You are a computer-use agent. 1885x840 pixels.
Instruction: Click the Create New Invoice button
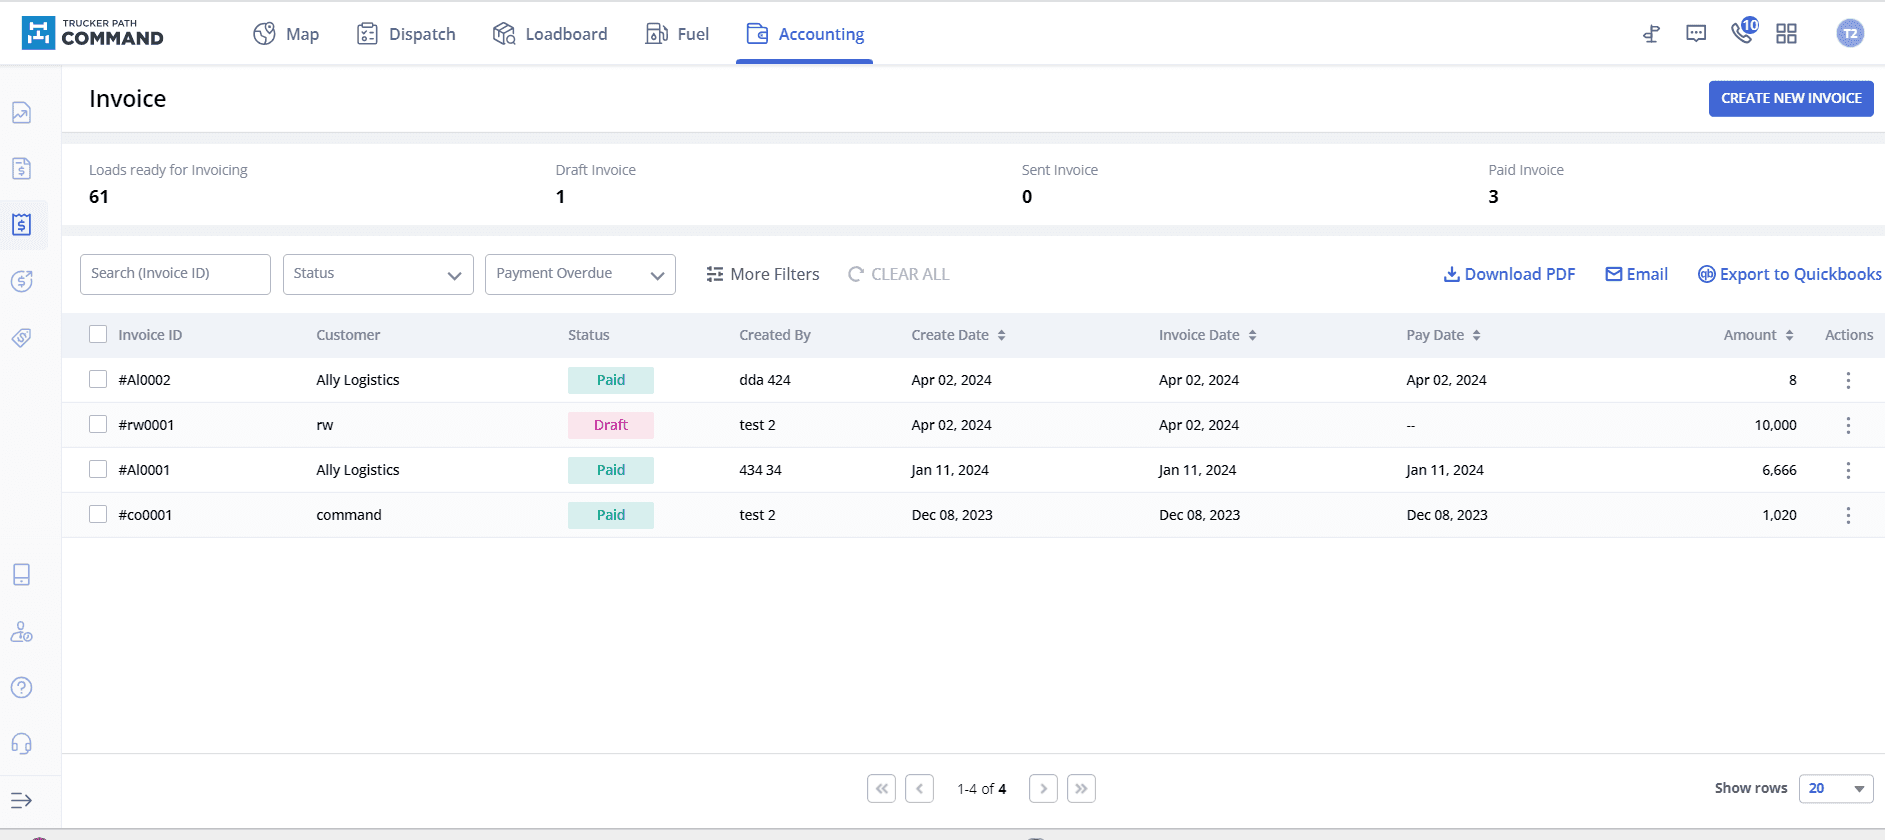[1791, 98]
